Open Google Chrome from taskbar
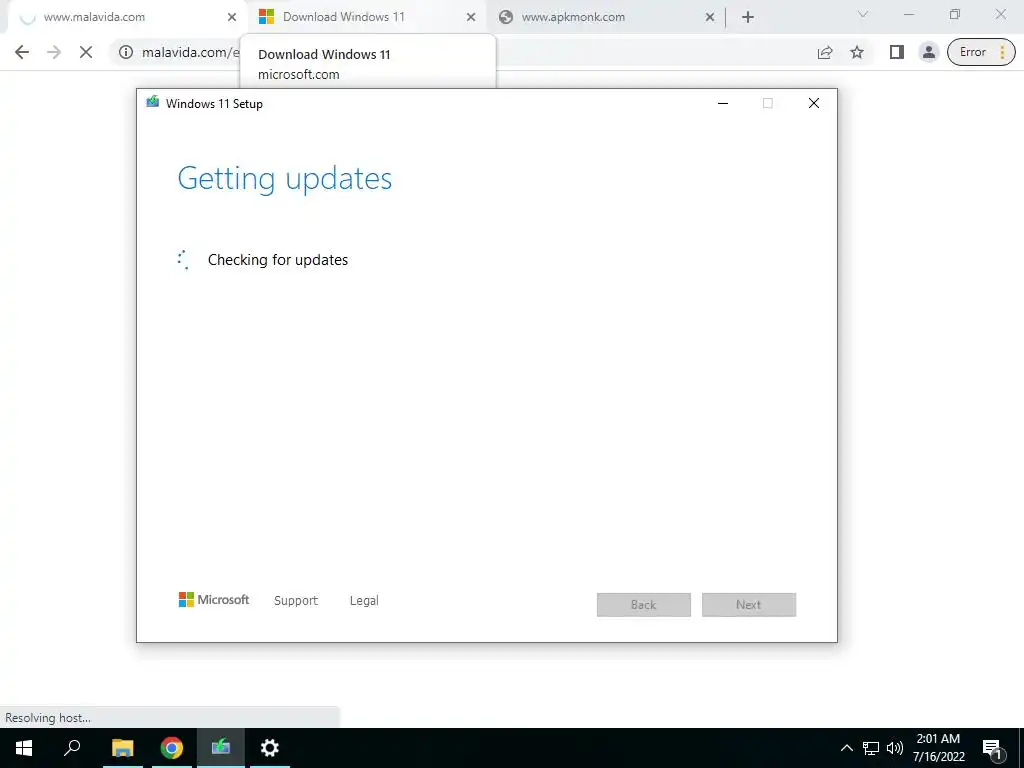 (172, 748)
